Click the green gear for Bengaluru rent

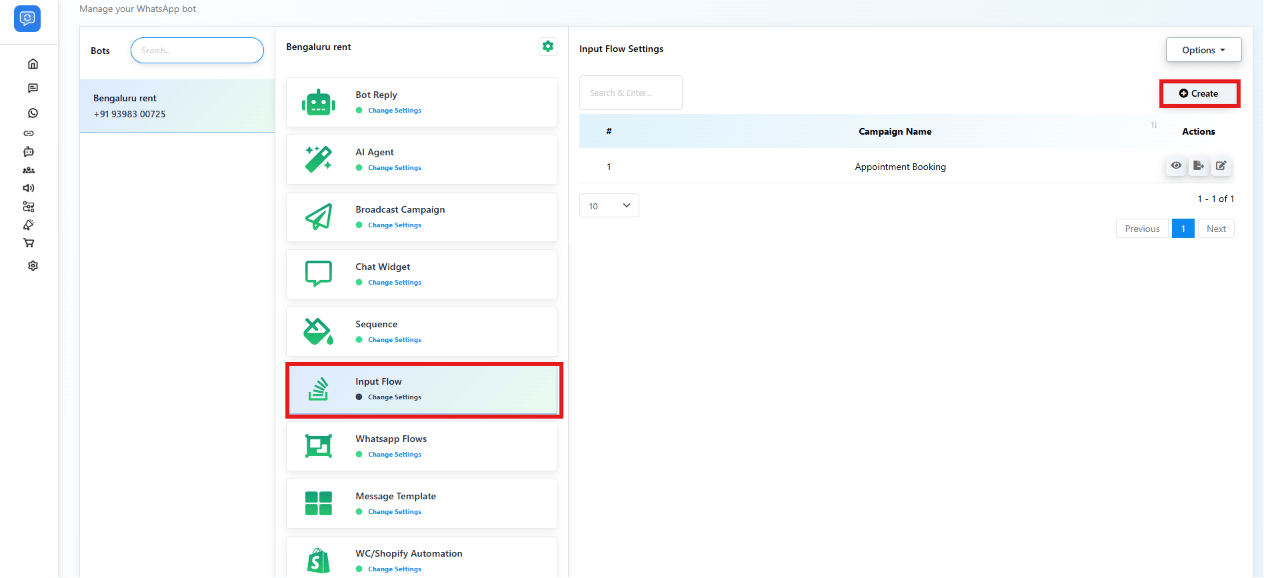pos(547,46)
